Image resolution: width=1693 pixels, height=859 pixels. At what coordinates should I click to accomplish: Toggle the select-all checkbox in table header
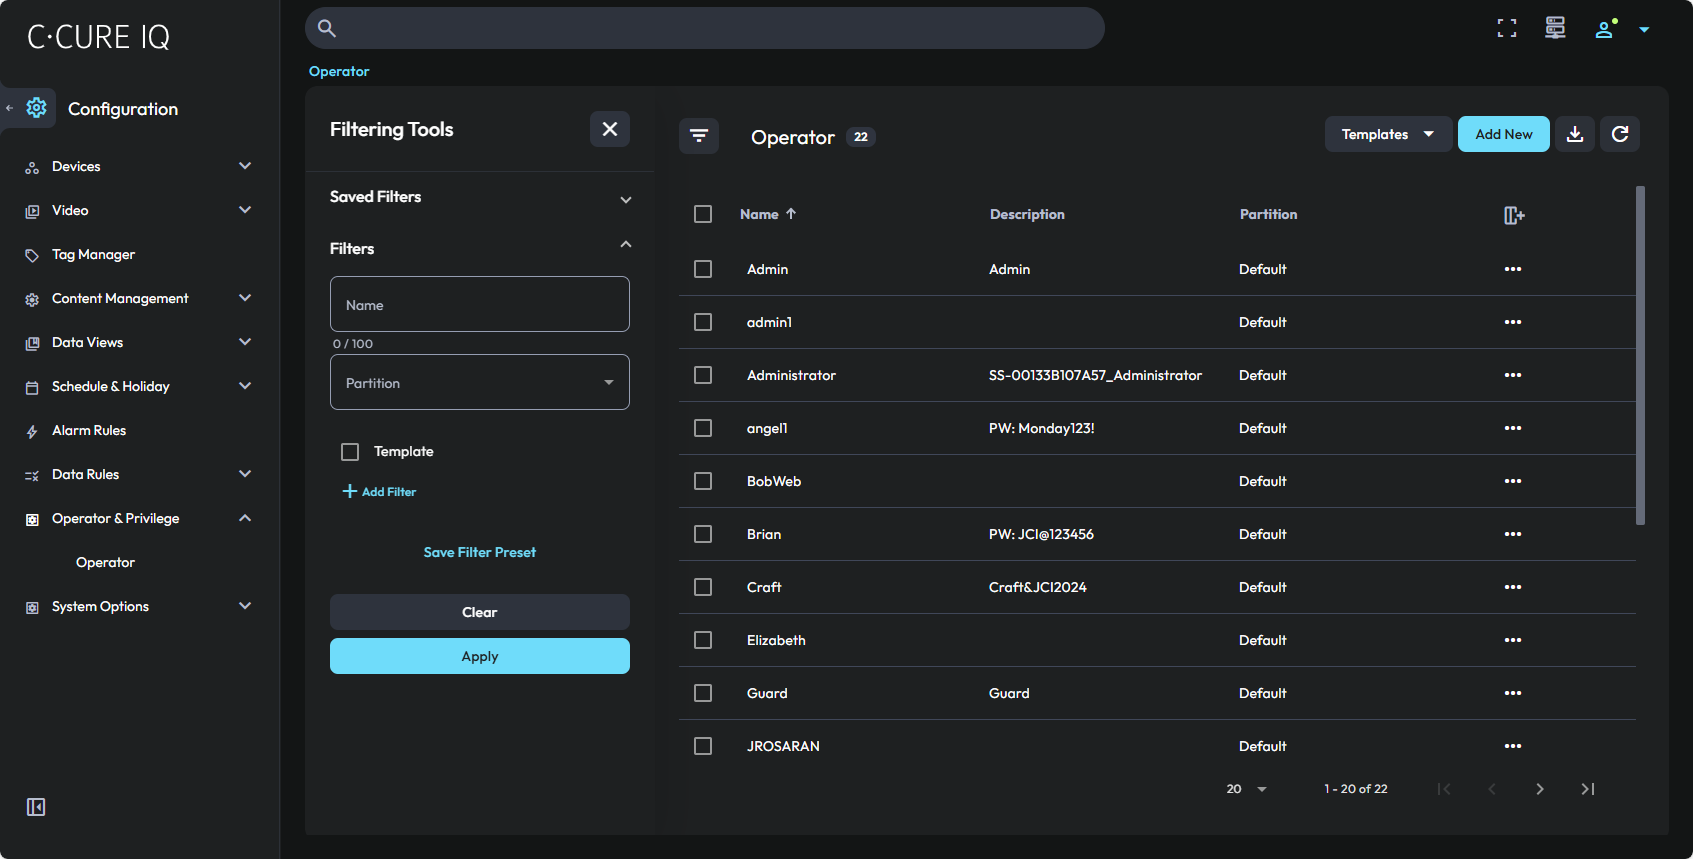pos(703,214)
